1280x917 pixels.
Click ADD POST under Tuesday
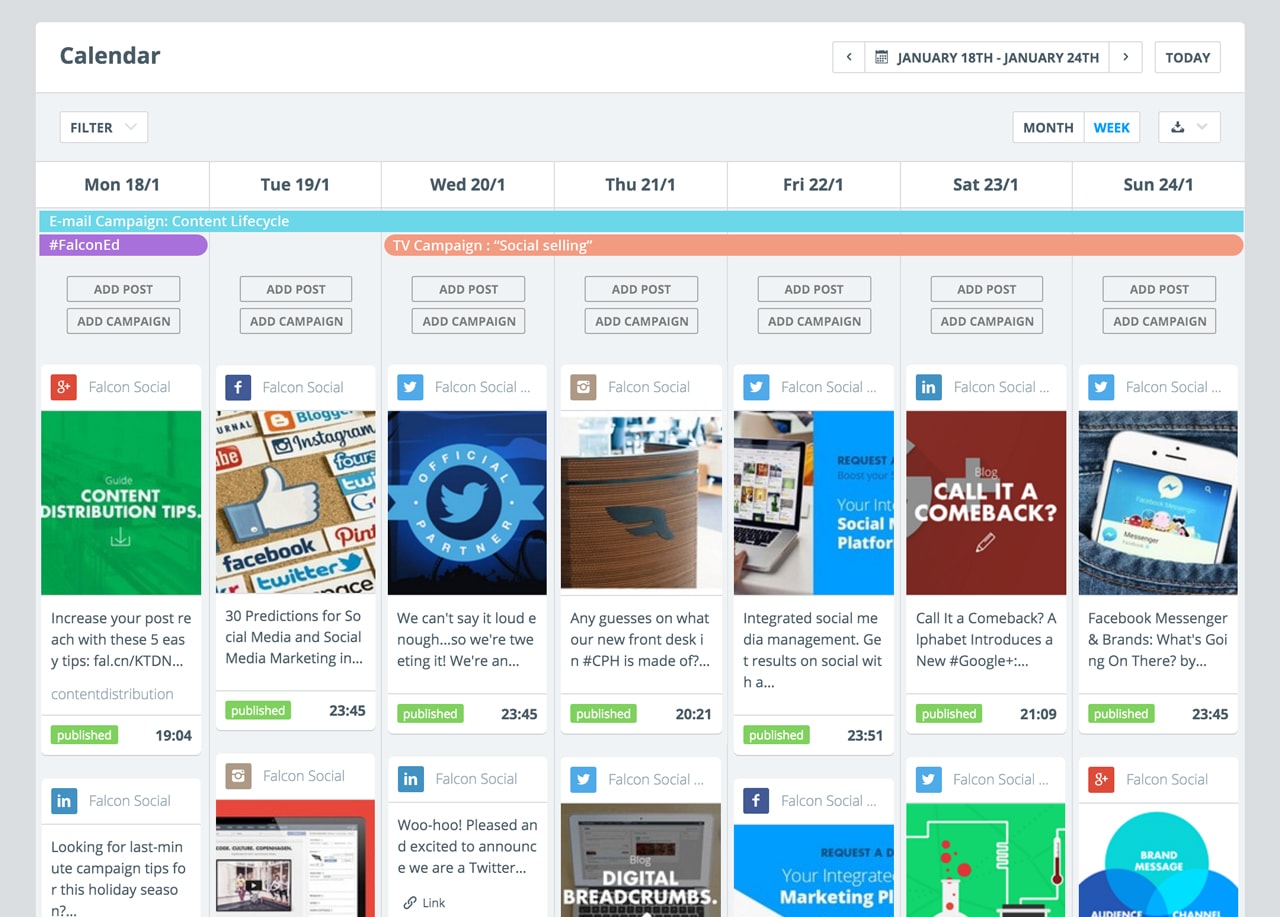(x=296, y=289)
